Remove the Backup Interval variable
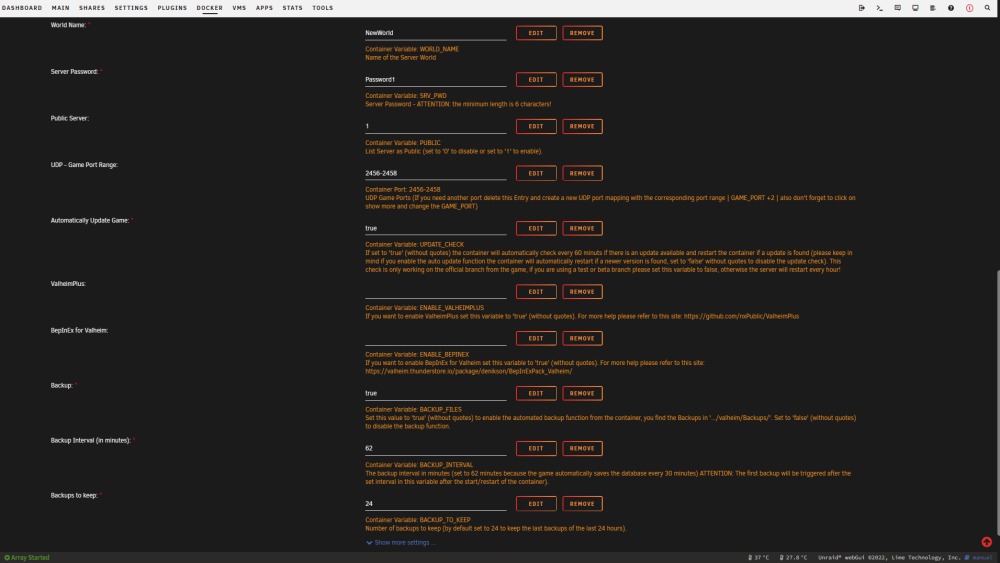 click(582, 448)
